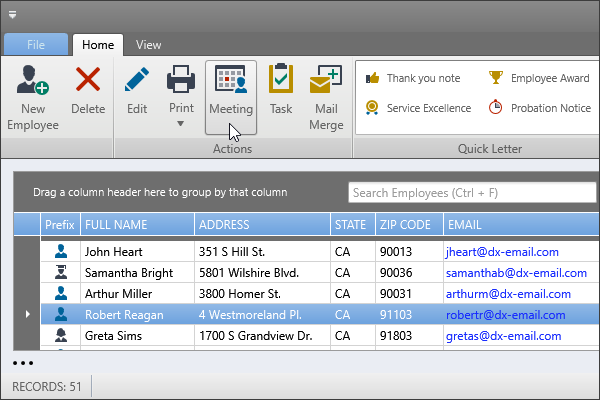Expand the Robert Reagan row indicator
Image resolution: width=600 pixels, height=400 pixels.
(27, 314)
